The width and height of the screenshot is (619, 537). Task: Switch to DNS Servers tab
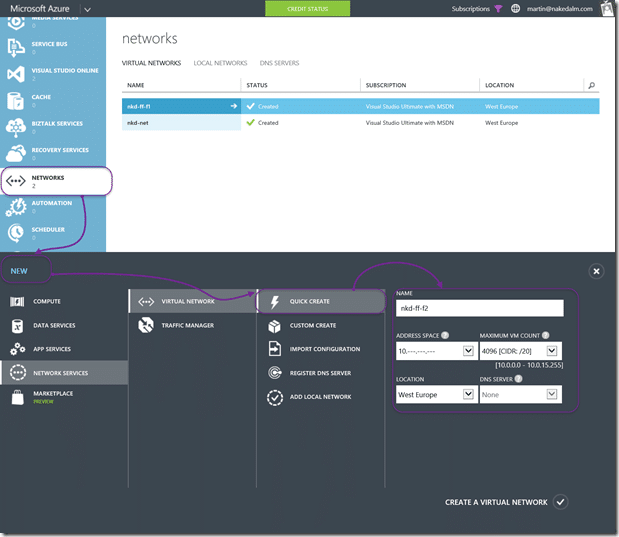pos(279,63)
